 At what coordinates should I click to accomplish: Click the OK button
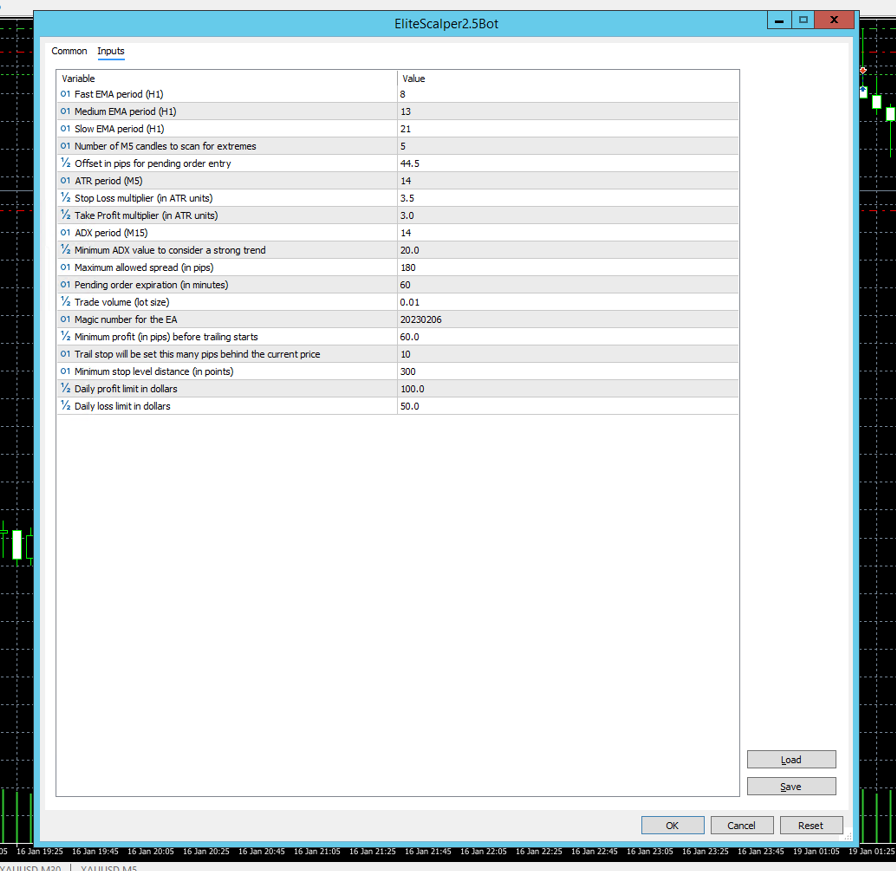click(672, 825)
